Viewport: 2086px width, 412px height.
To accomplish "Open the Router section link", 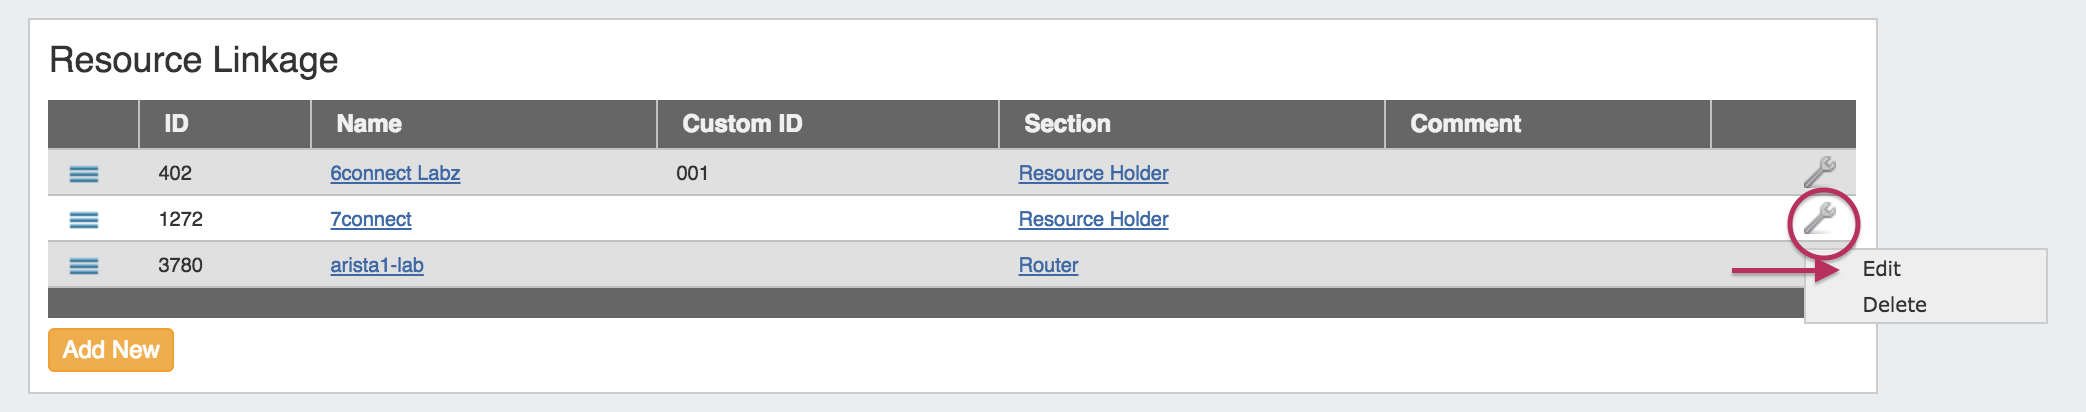I will pos(1048,265).
